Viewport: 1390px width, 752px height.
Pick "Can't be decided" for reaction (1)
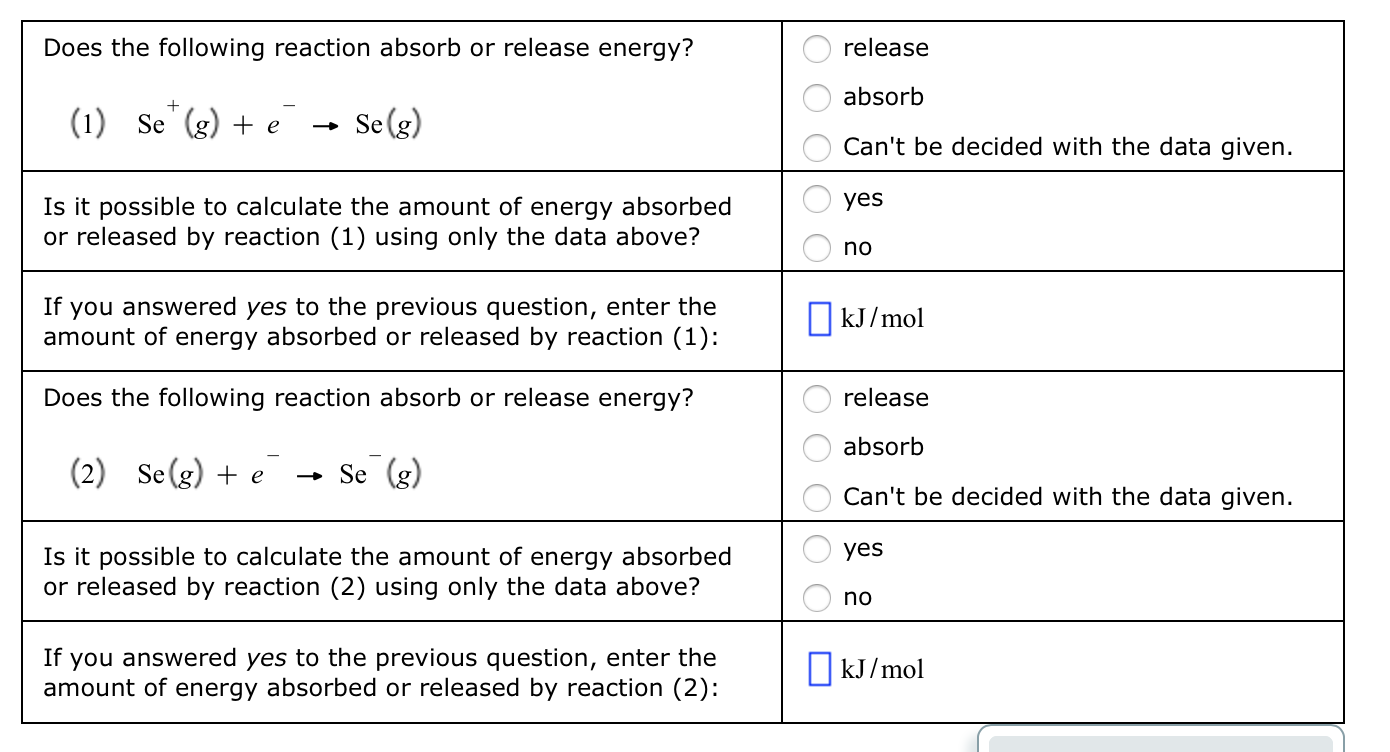pos(817,147)
